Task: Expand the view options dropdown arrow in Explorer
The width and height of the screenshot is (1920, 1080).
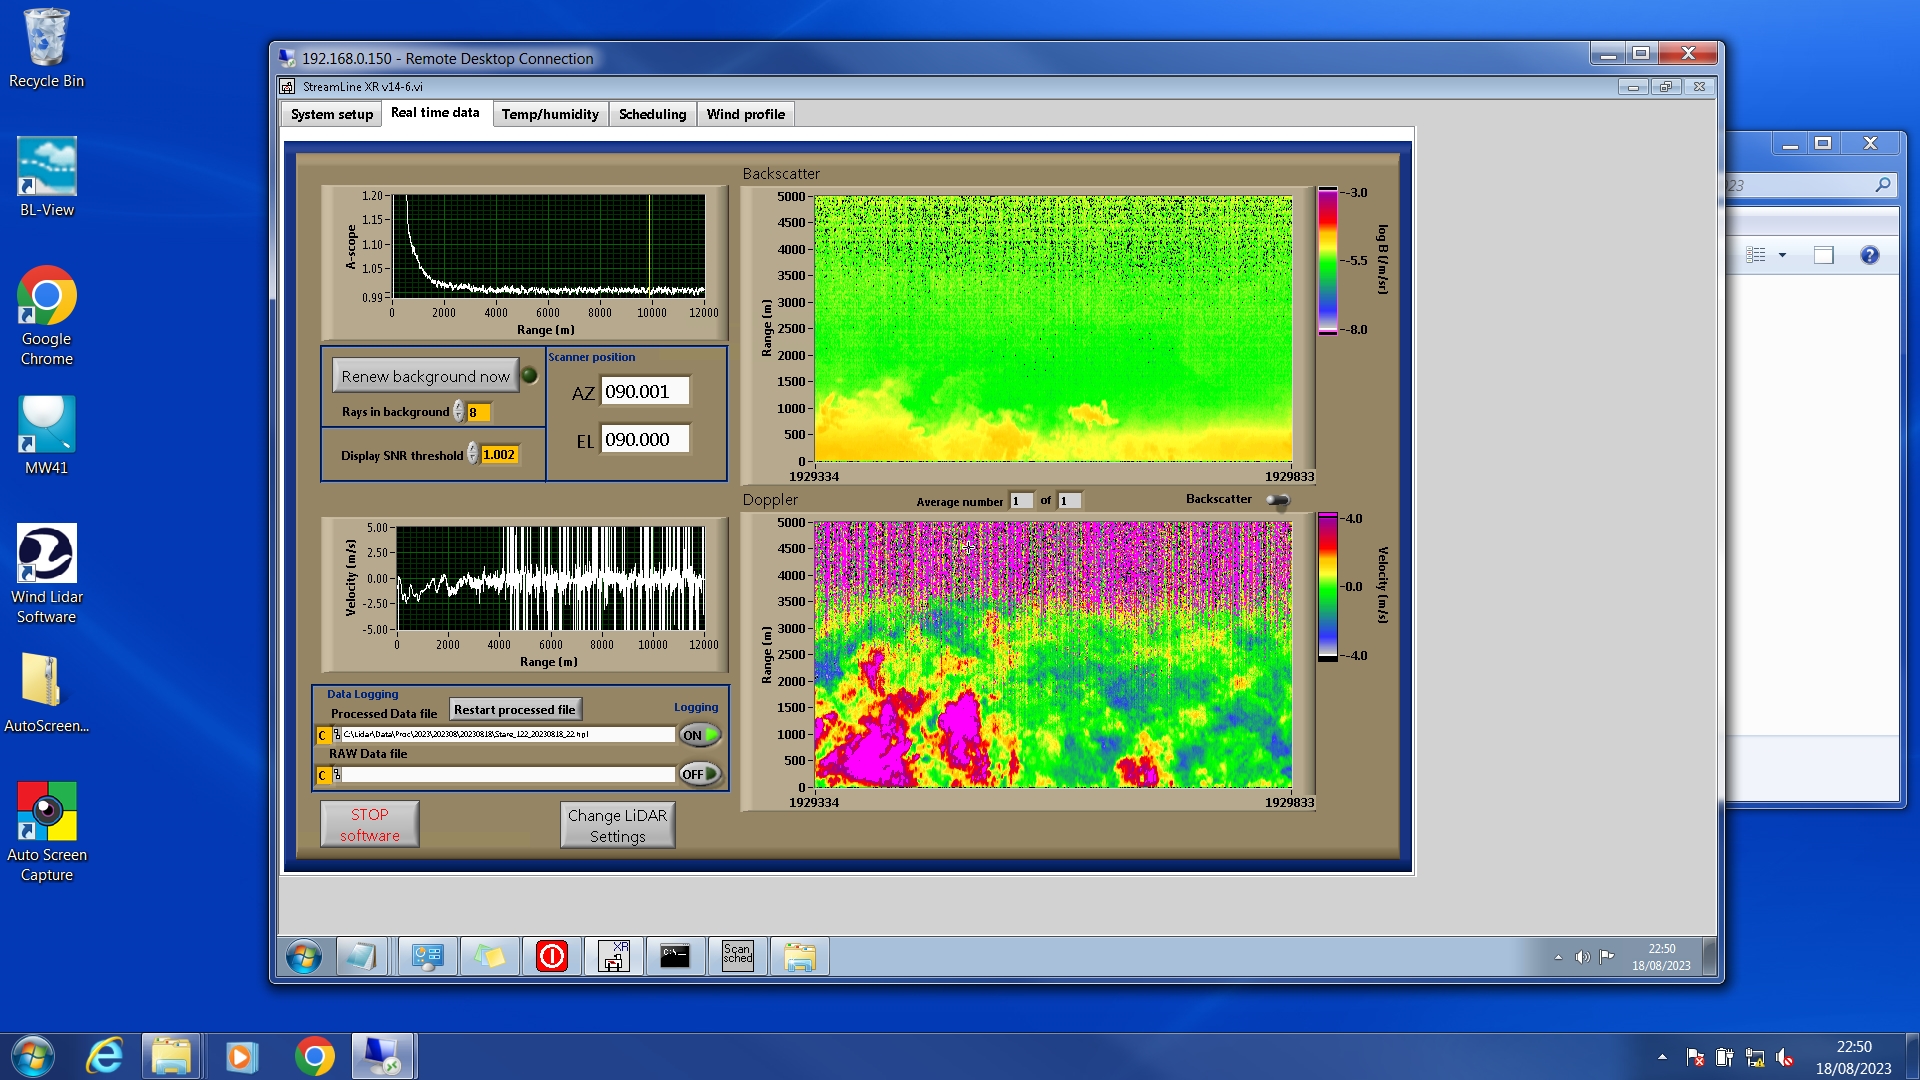Action: [x=1782, y=255]
